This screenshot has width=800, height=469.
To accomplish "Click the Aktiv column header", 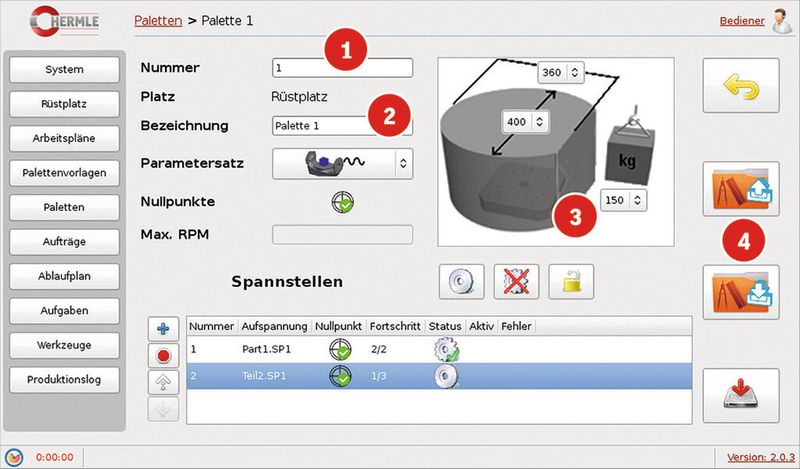I will click(x=482, y=326).
